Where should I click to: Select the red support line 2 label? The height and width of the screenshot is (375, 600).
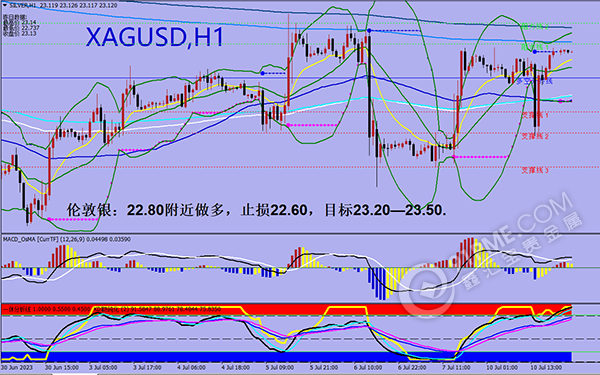coord(535,136)
